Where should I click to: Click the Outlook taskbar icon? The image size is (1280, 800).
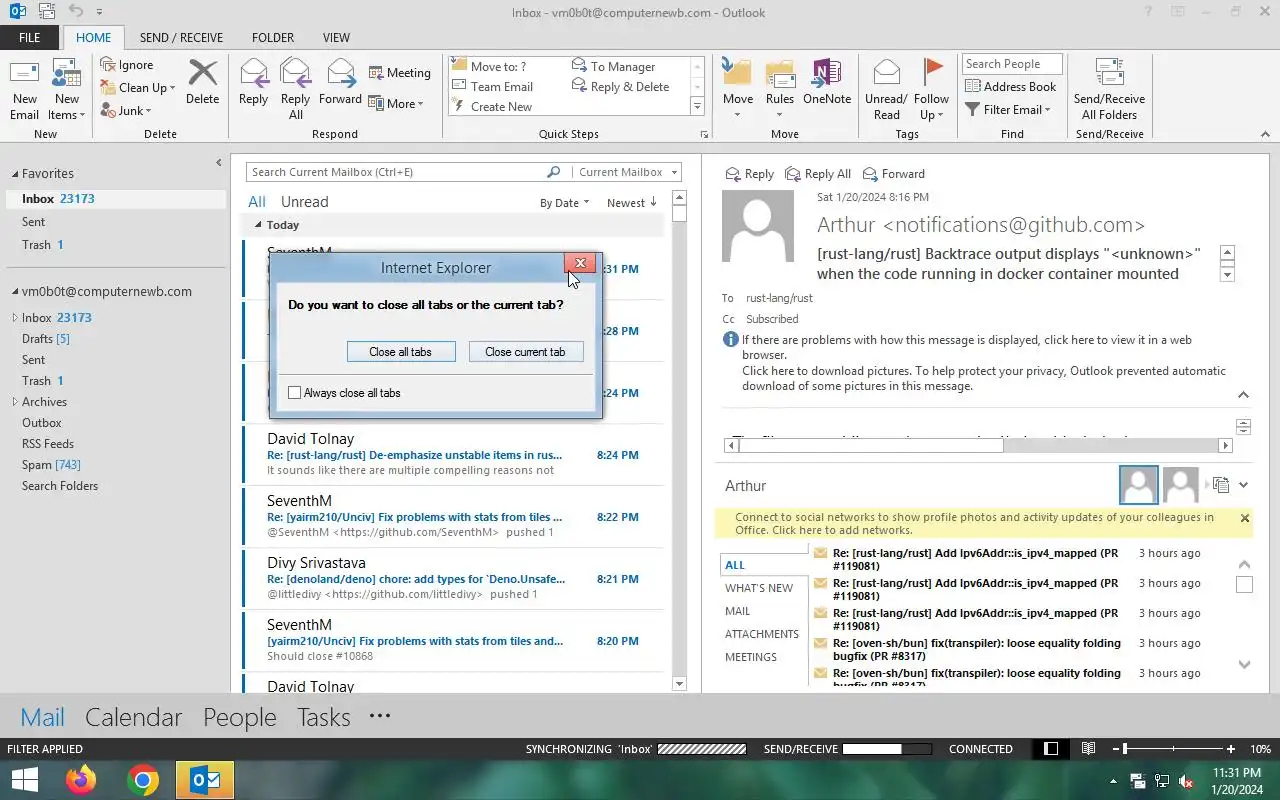pos(205,779)
